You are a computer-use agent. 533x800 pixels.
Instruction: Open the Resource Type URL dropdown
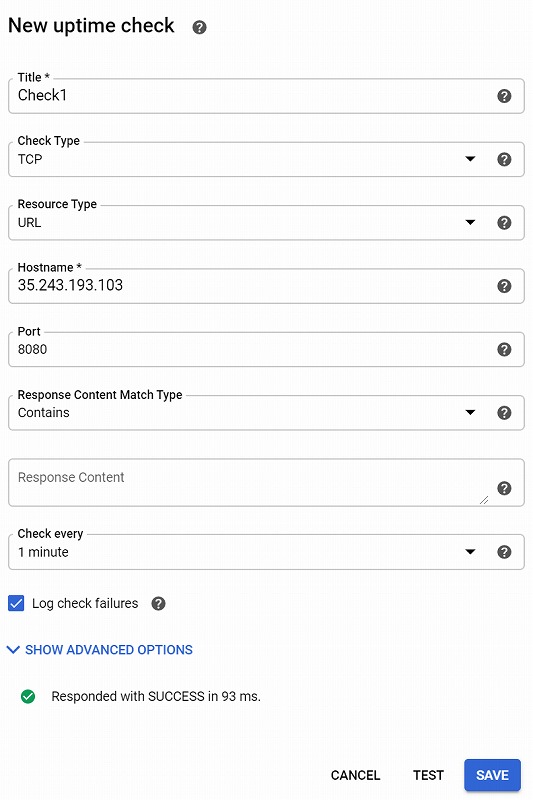(x=239, y=222)
